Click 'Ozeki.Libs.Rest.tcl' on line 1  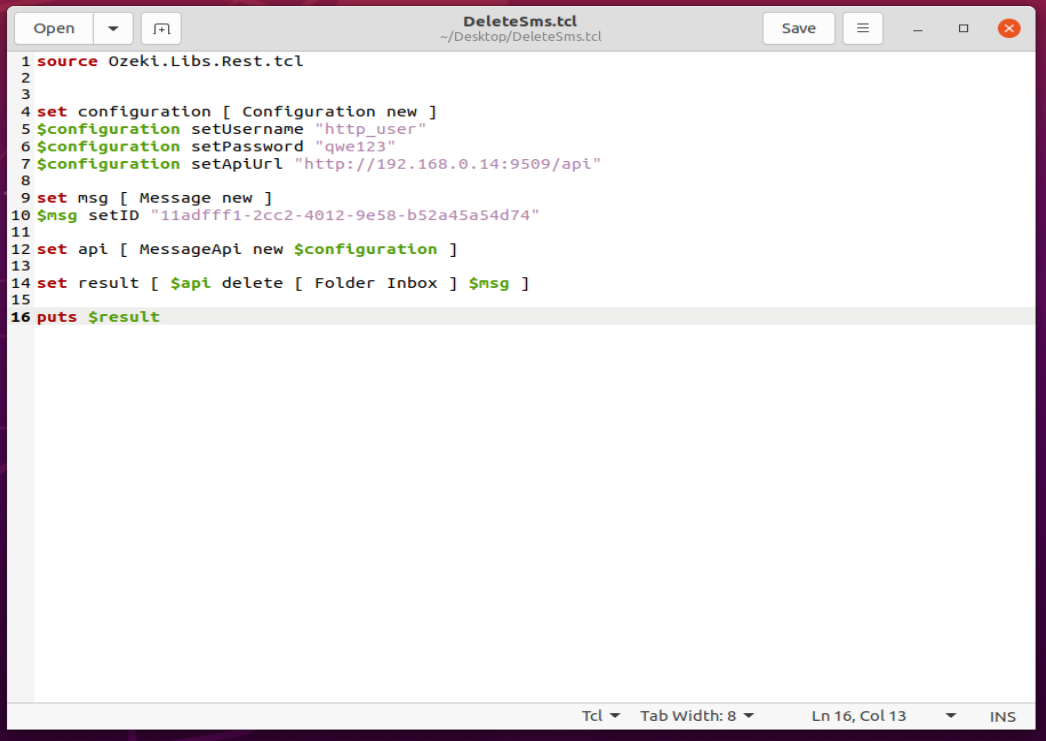tap(206, 61)
